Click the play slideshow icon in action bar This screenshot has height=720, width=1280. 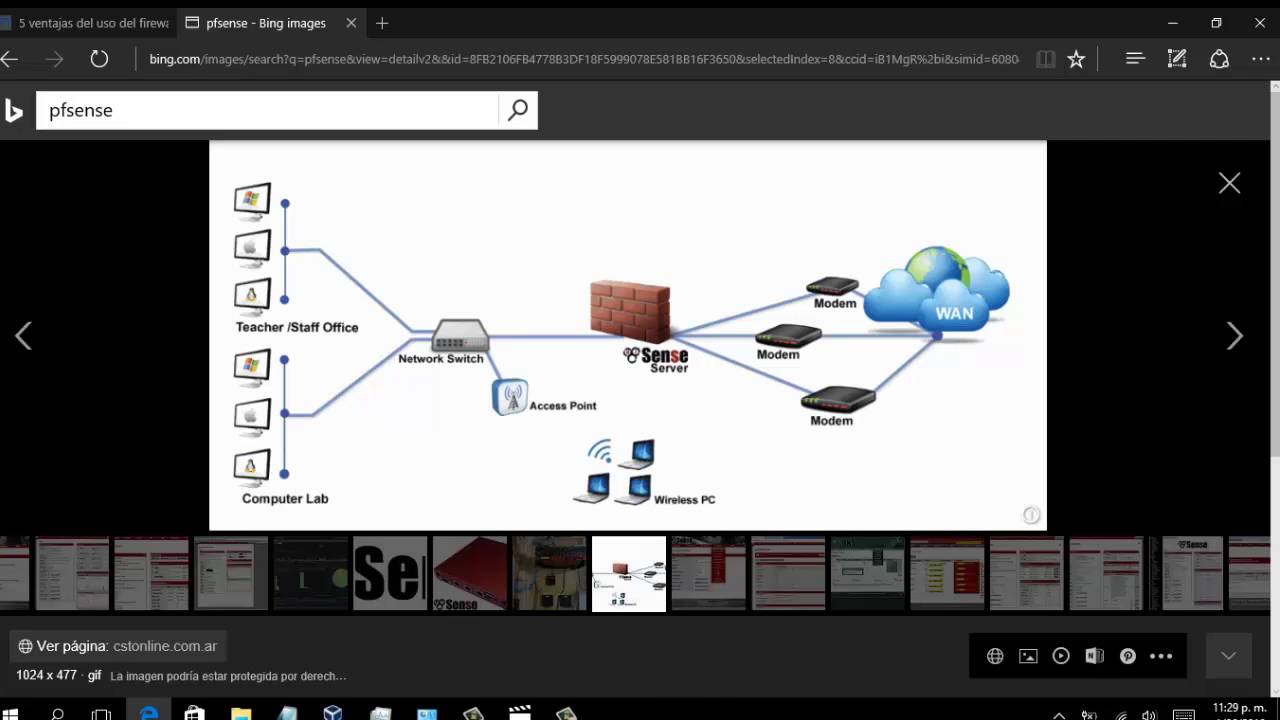1061,656
